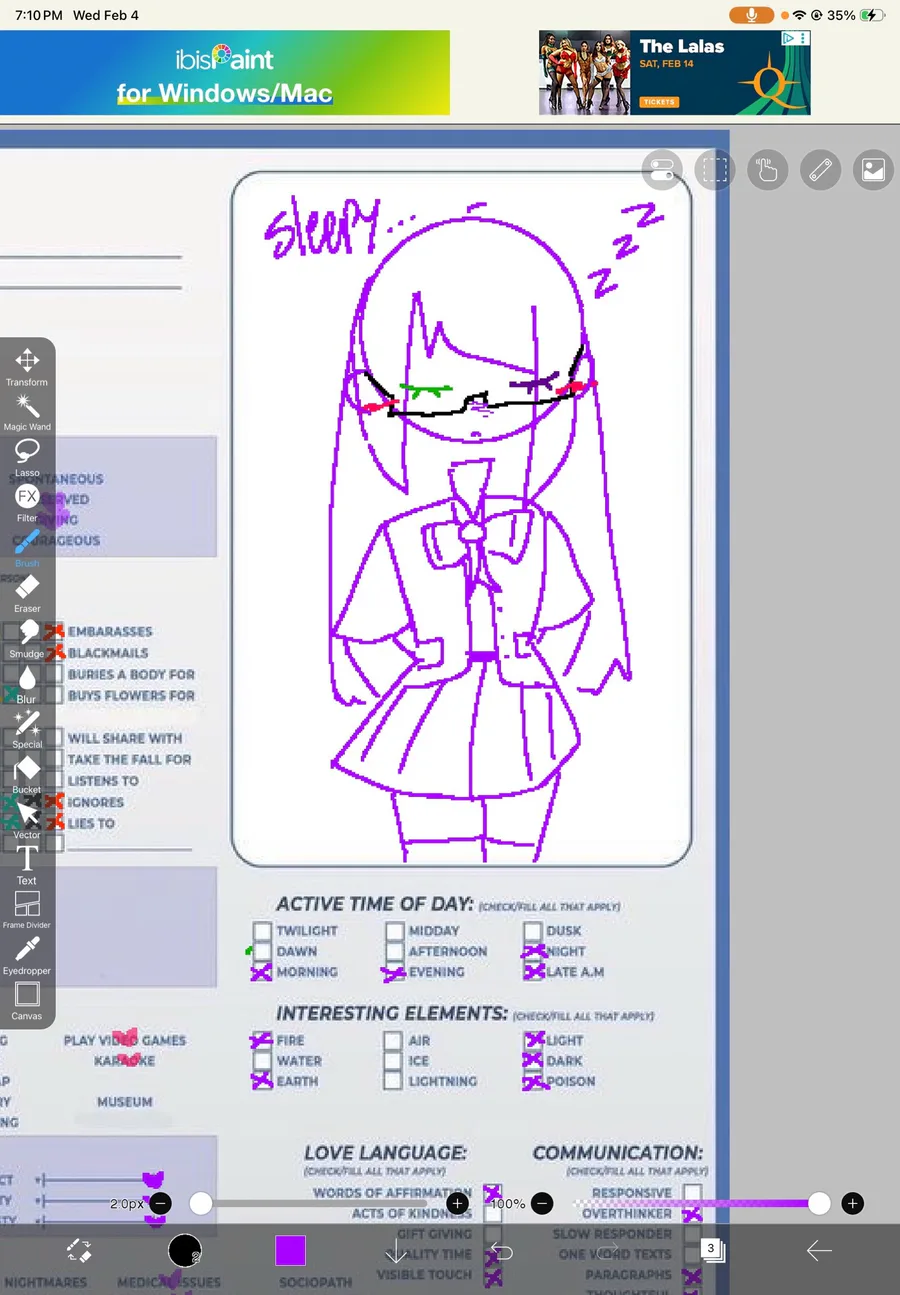Undo the last stroke
Viewport: 900px width, 1295px height.
[502, 1251]
